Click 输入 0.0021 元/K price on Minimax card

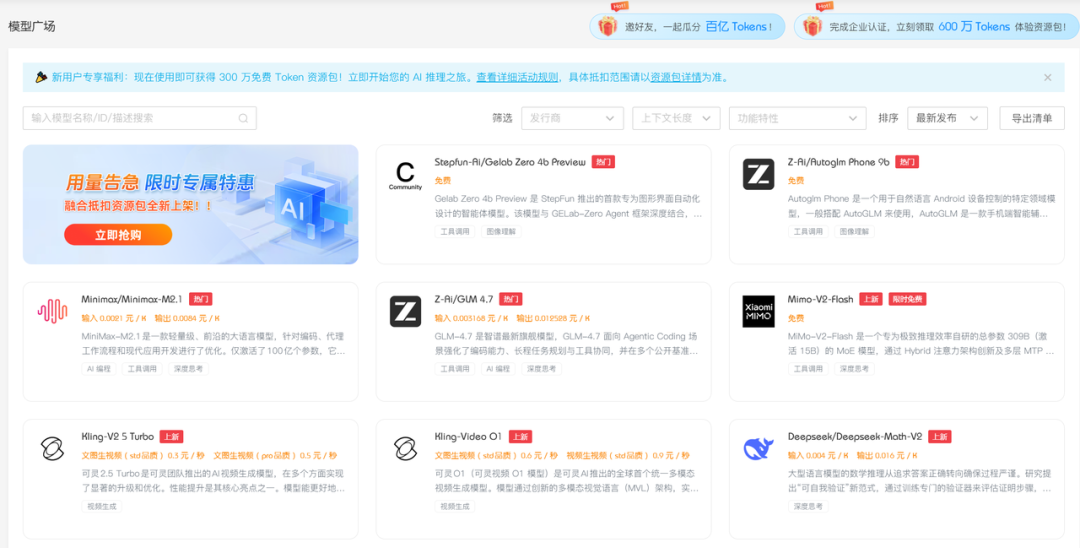coord(114,318)
